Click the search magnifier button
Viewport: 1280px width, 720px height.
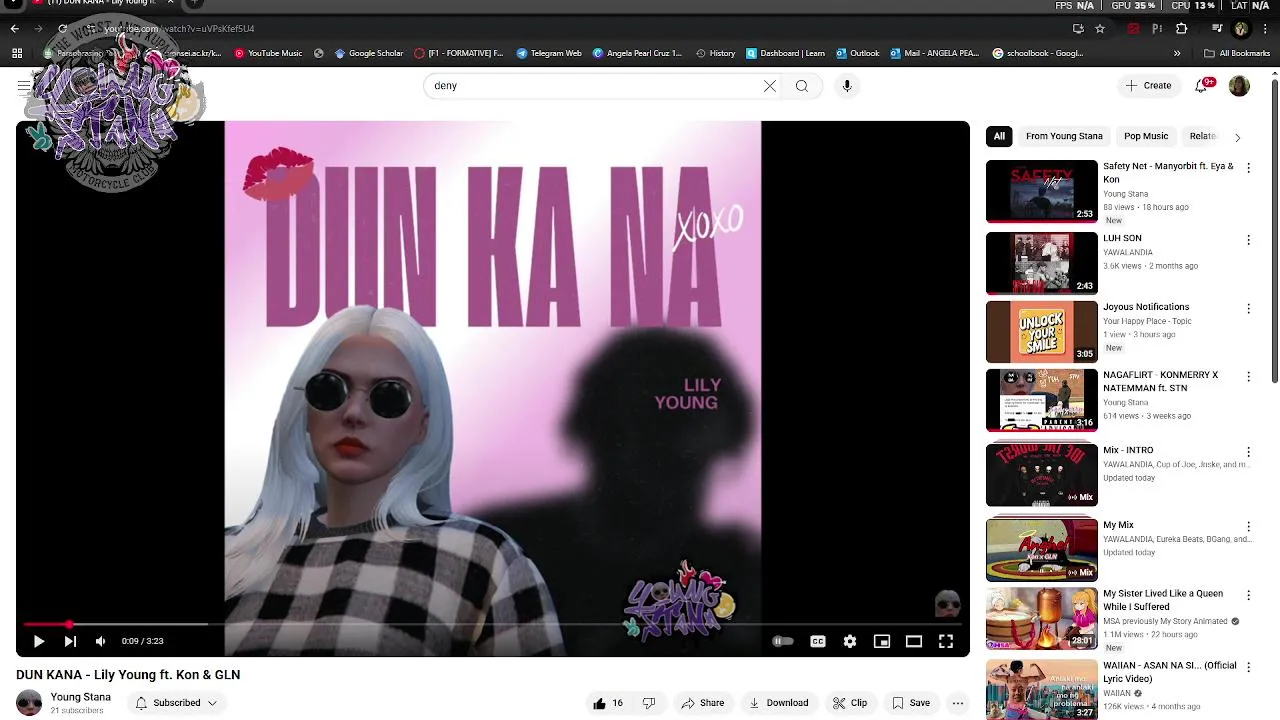click(802, 86)
